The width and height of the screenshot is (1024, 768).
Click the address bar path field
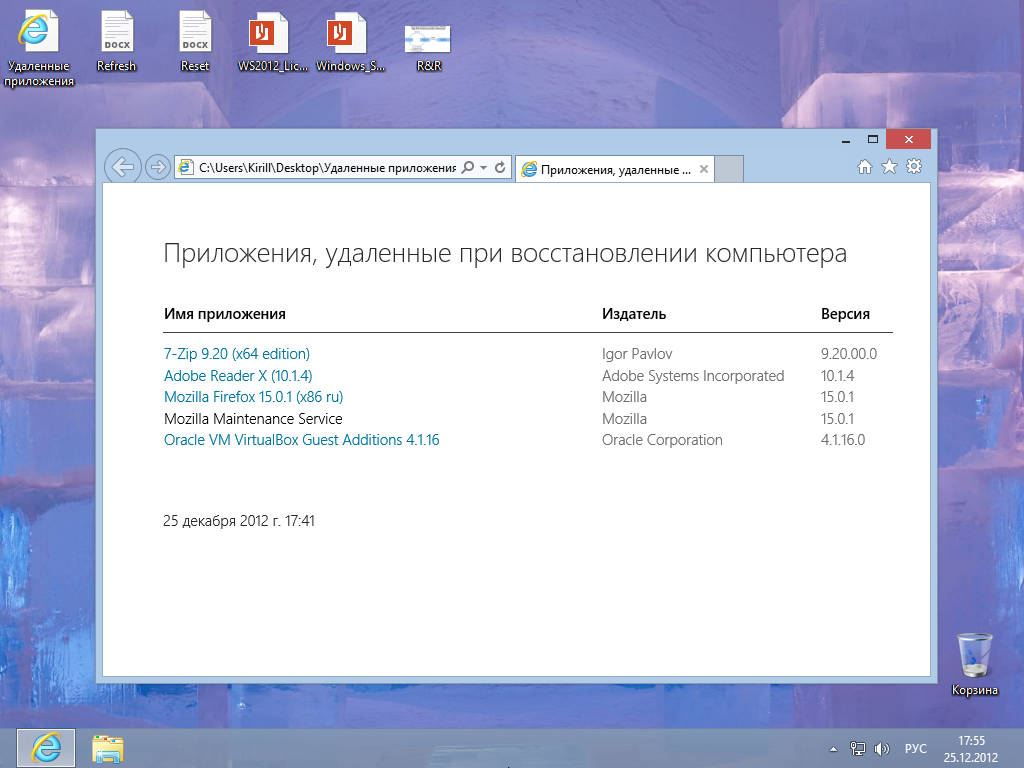[x=326, y=168]
